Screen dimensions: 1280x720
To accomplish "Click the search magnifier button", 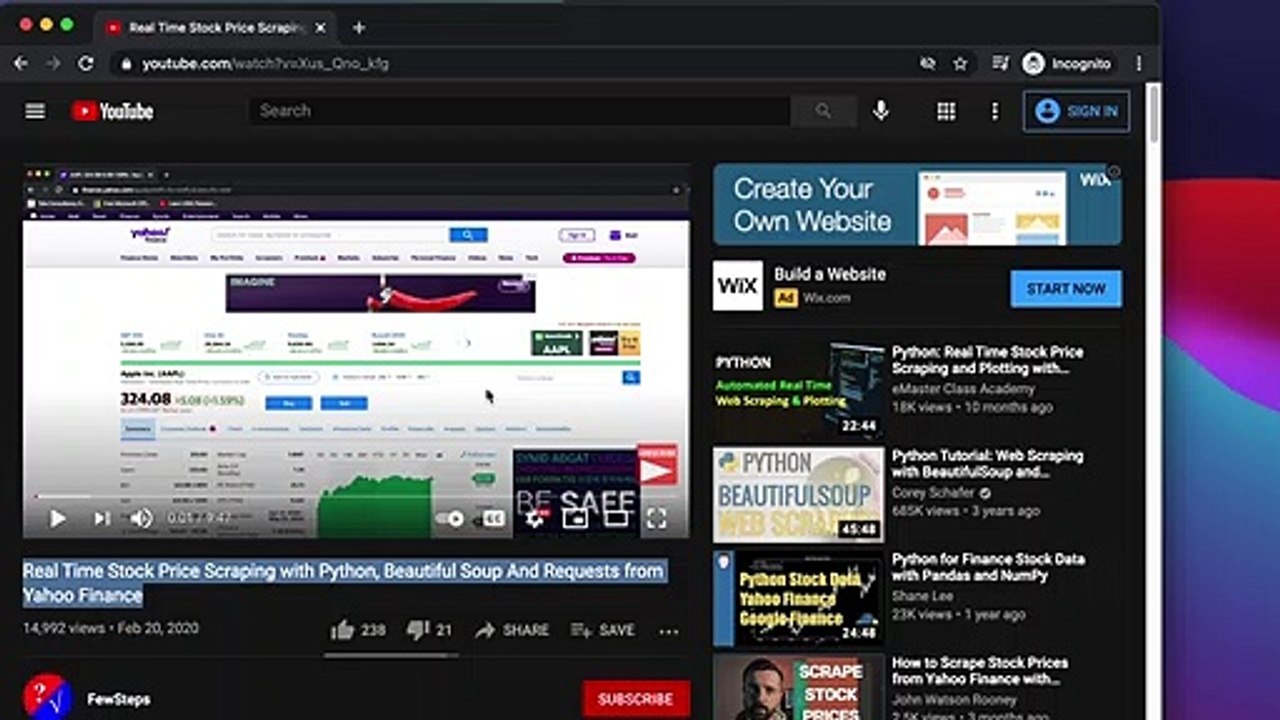I will [x=823, y=111].
